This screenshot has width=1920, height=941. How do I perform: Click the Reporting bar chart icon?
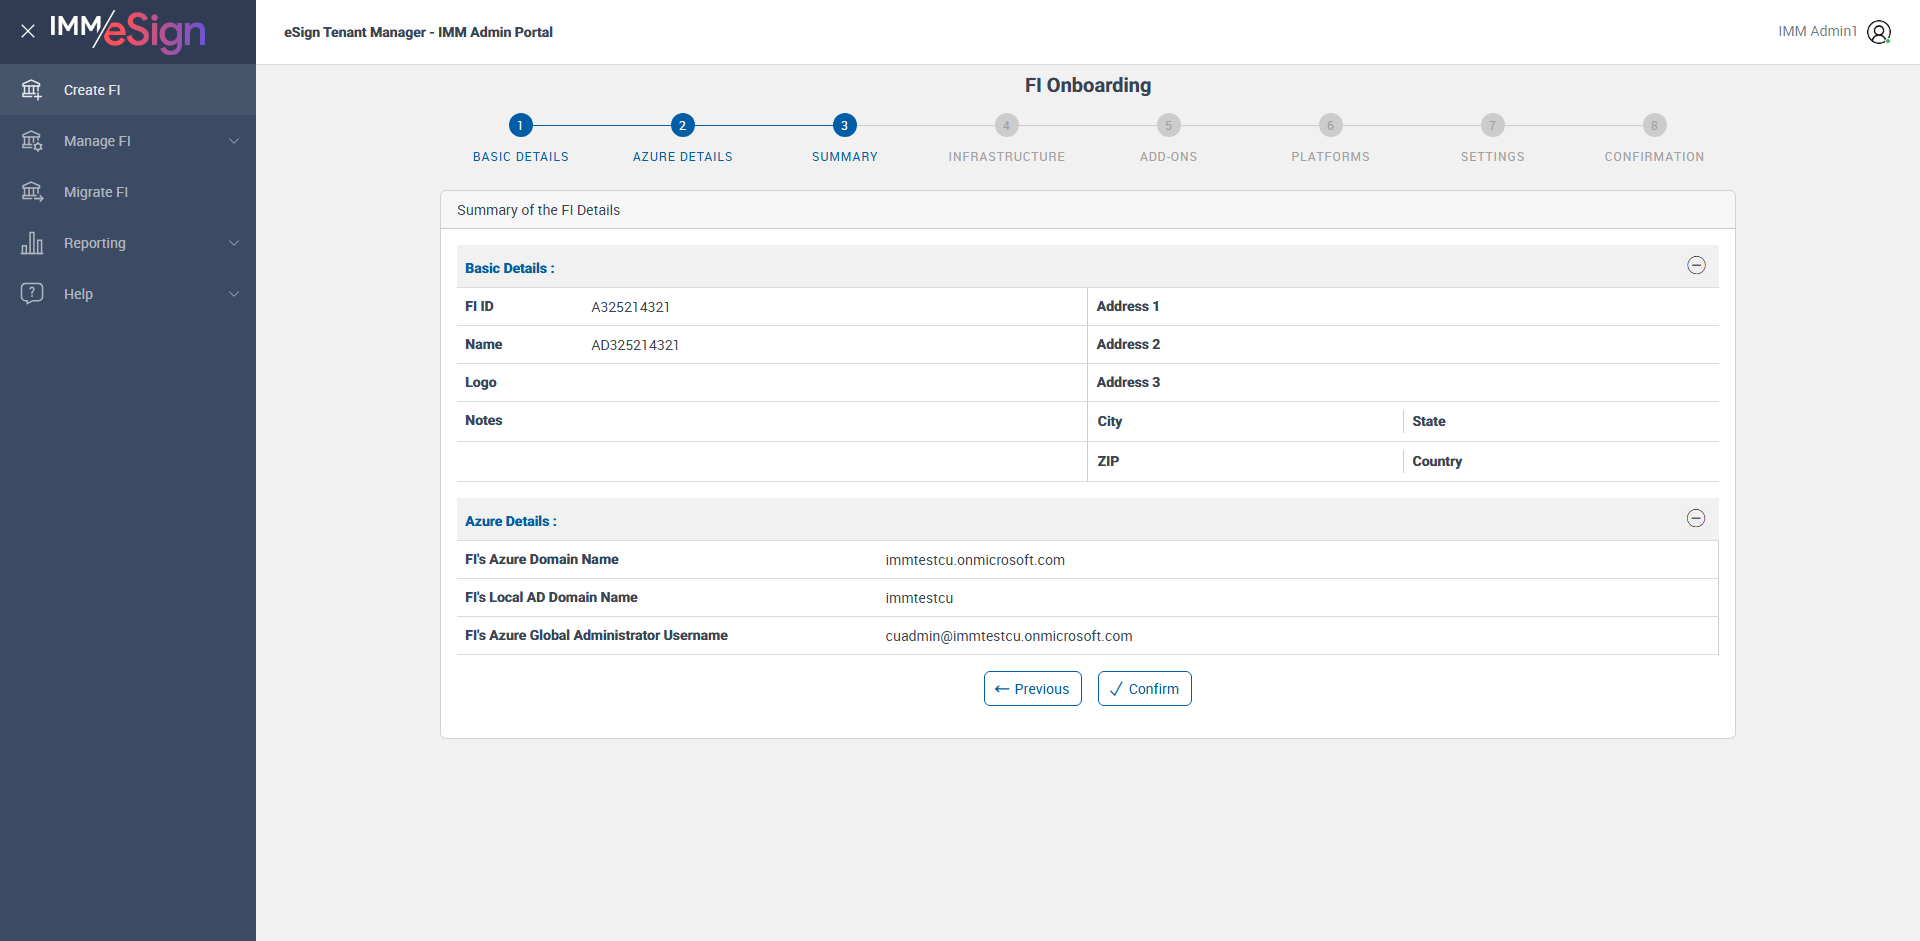32,243
